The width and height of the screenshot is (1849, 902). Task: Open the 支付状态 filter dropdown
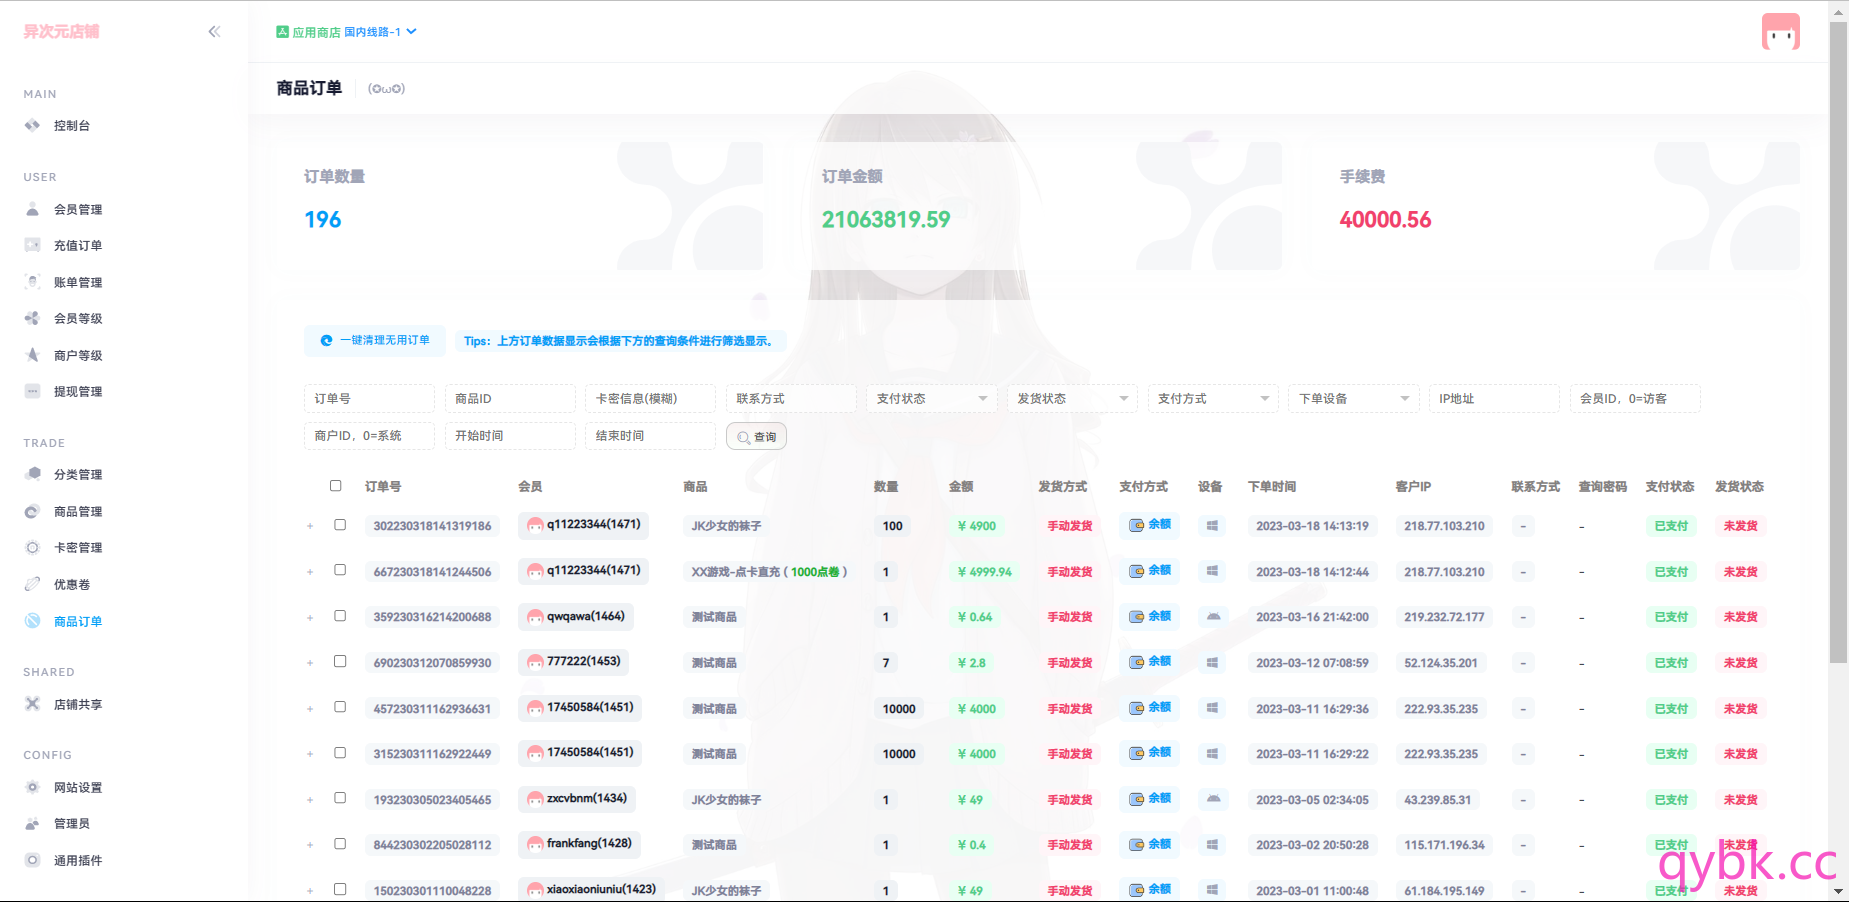(x=931, y=399)
